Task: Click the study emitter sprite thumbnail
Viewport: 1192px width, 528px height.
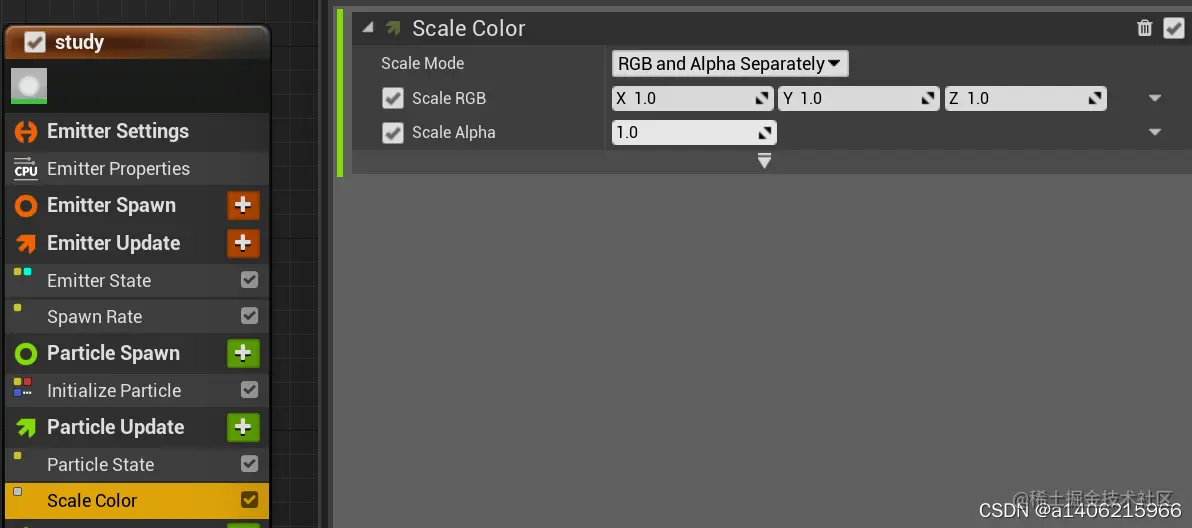Action: pyautogui.click(x=29, y=86)
